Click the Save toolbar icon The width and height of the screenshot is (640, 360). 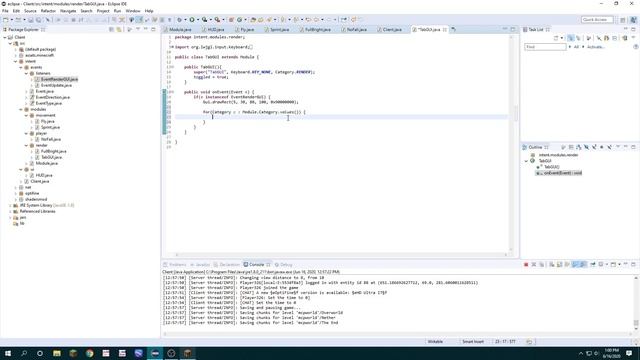[31, 20]
